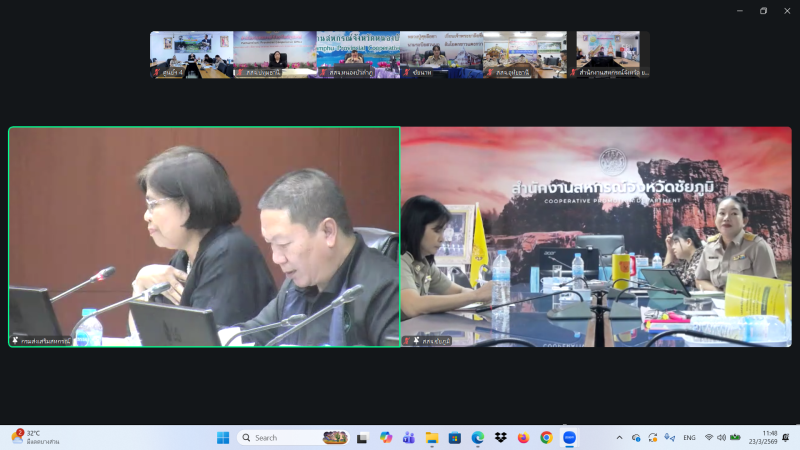This screenshot has width=800, height=450.
Task: Switch ENG input language indicator
Action: pos(689,438)
